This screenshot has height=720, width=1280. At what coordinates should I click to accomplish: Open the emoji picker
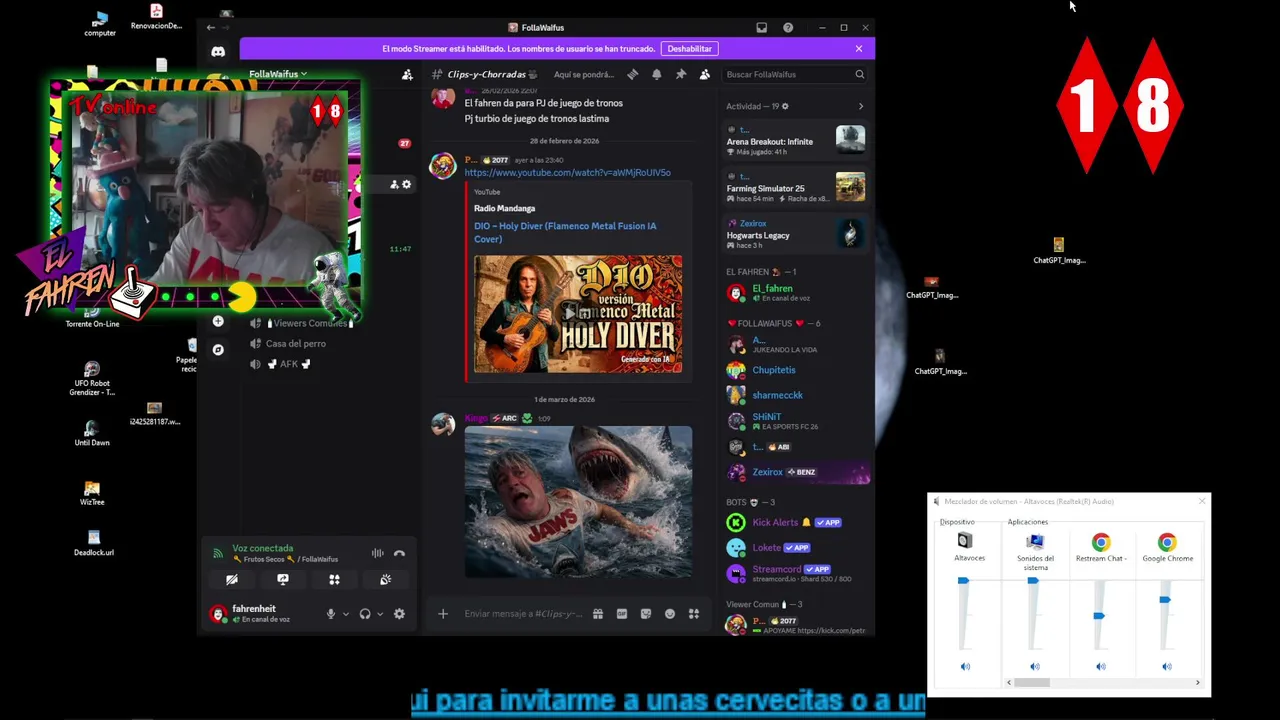[670, 614]
